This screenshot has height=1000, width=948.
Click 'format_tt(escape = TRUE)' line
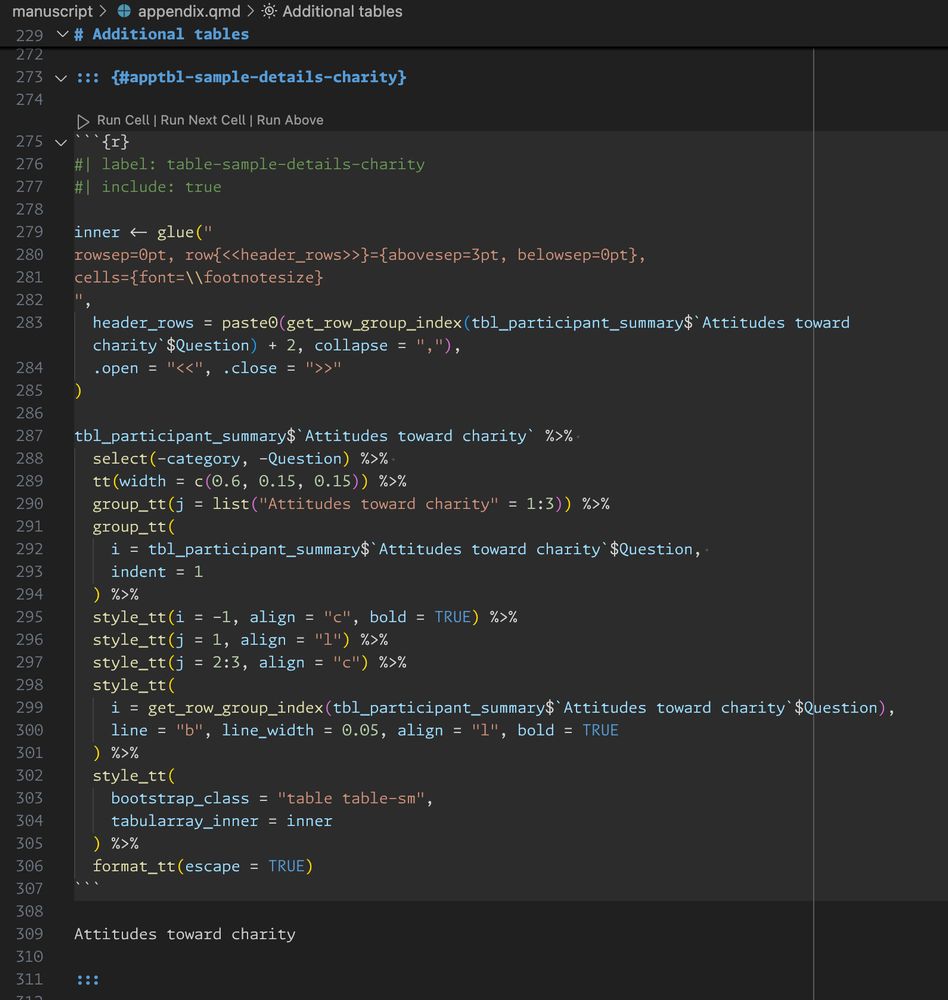[x=203, y=866]
